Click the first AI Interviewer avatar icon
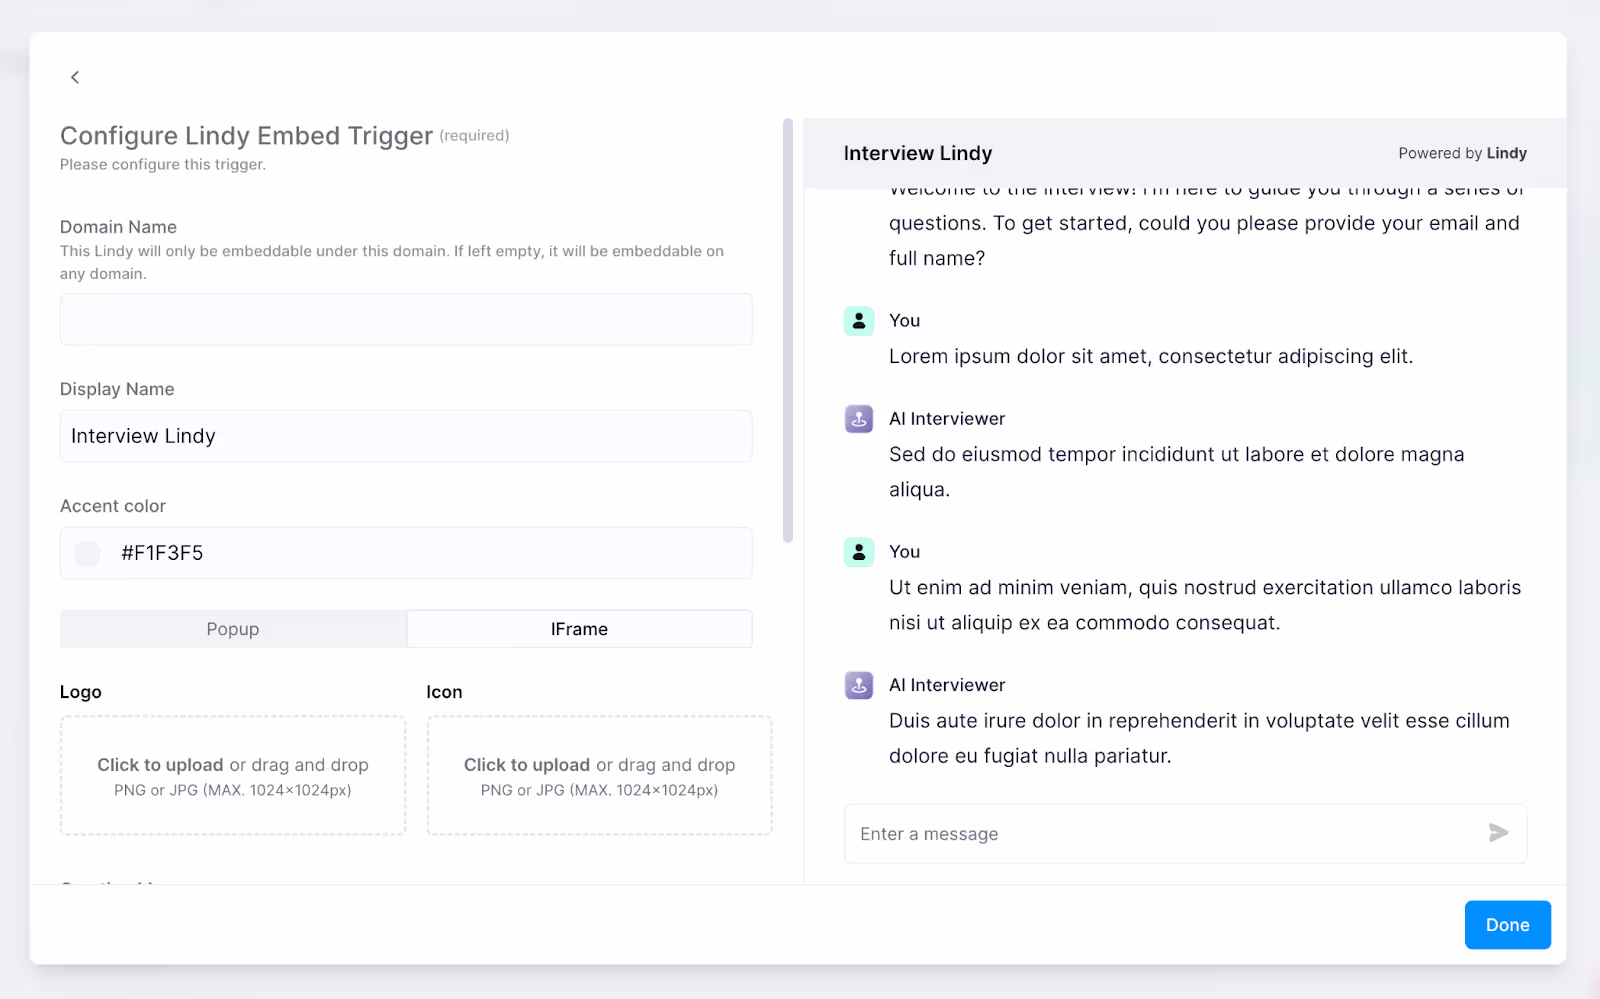 tap(859, 419)
